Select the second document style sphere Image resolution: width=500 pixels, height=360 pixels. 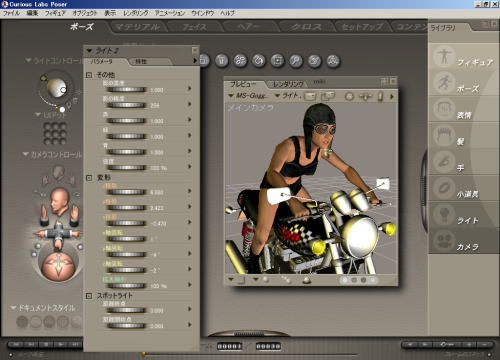coord(36,322)
